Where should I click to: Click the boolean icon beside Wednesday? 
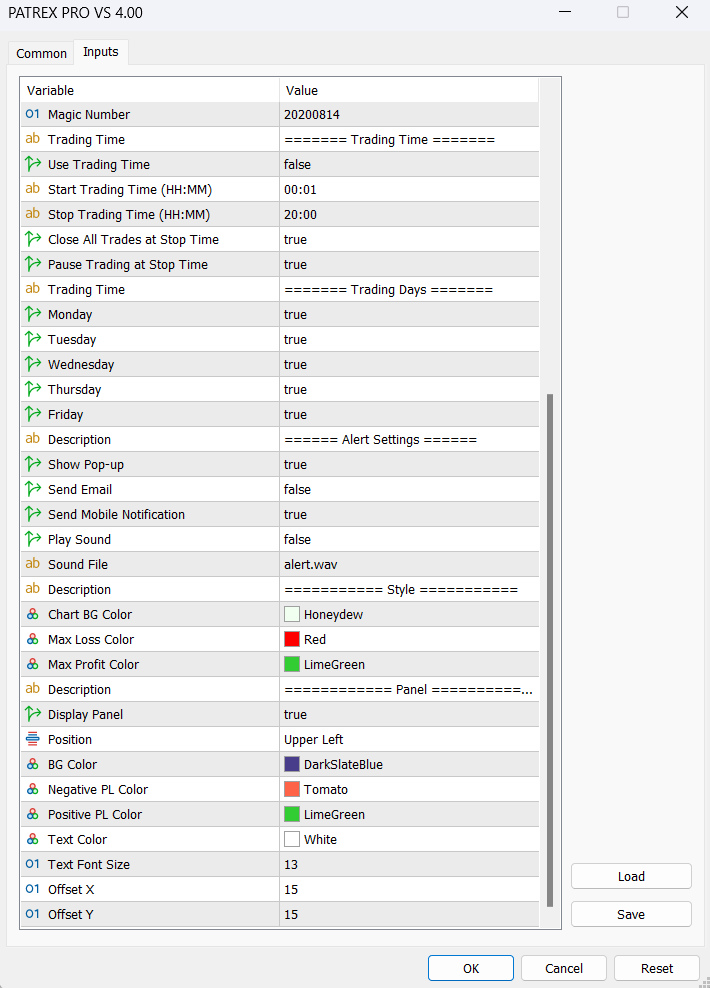[33, 364]
